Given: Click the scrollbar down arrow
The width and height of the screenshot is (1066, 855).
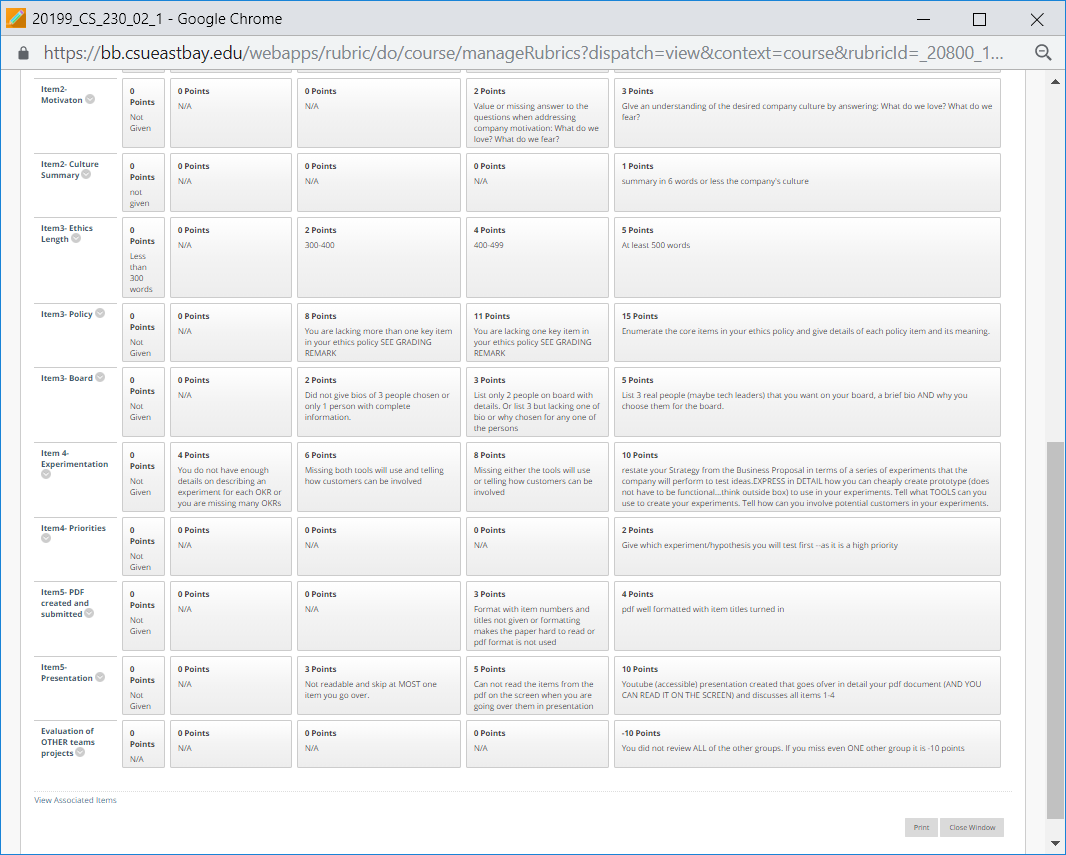Looking at the screenshot, I should (1055, 843).
